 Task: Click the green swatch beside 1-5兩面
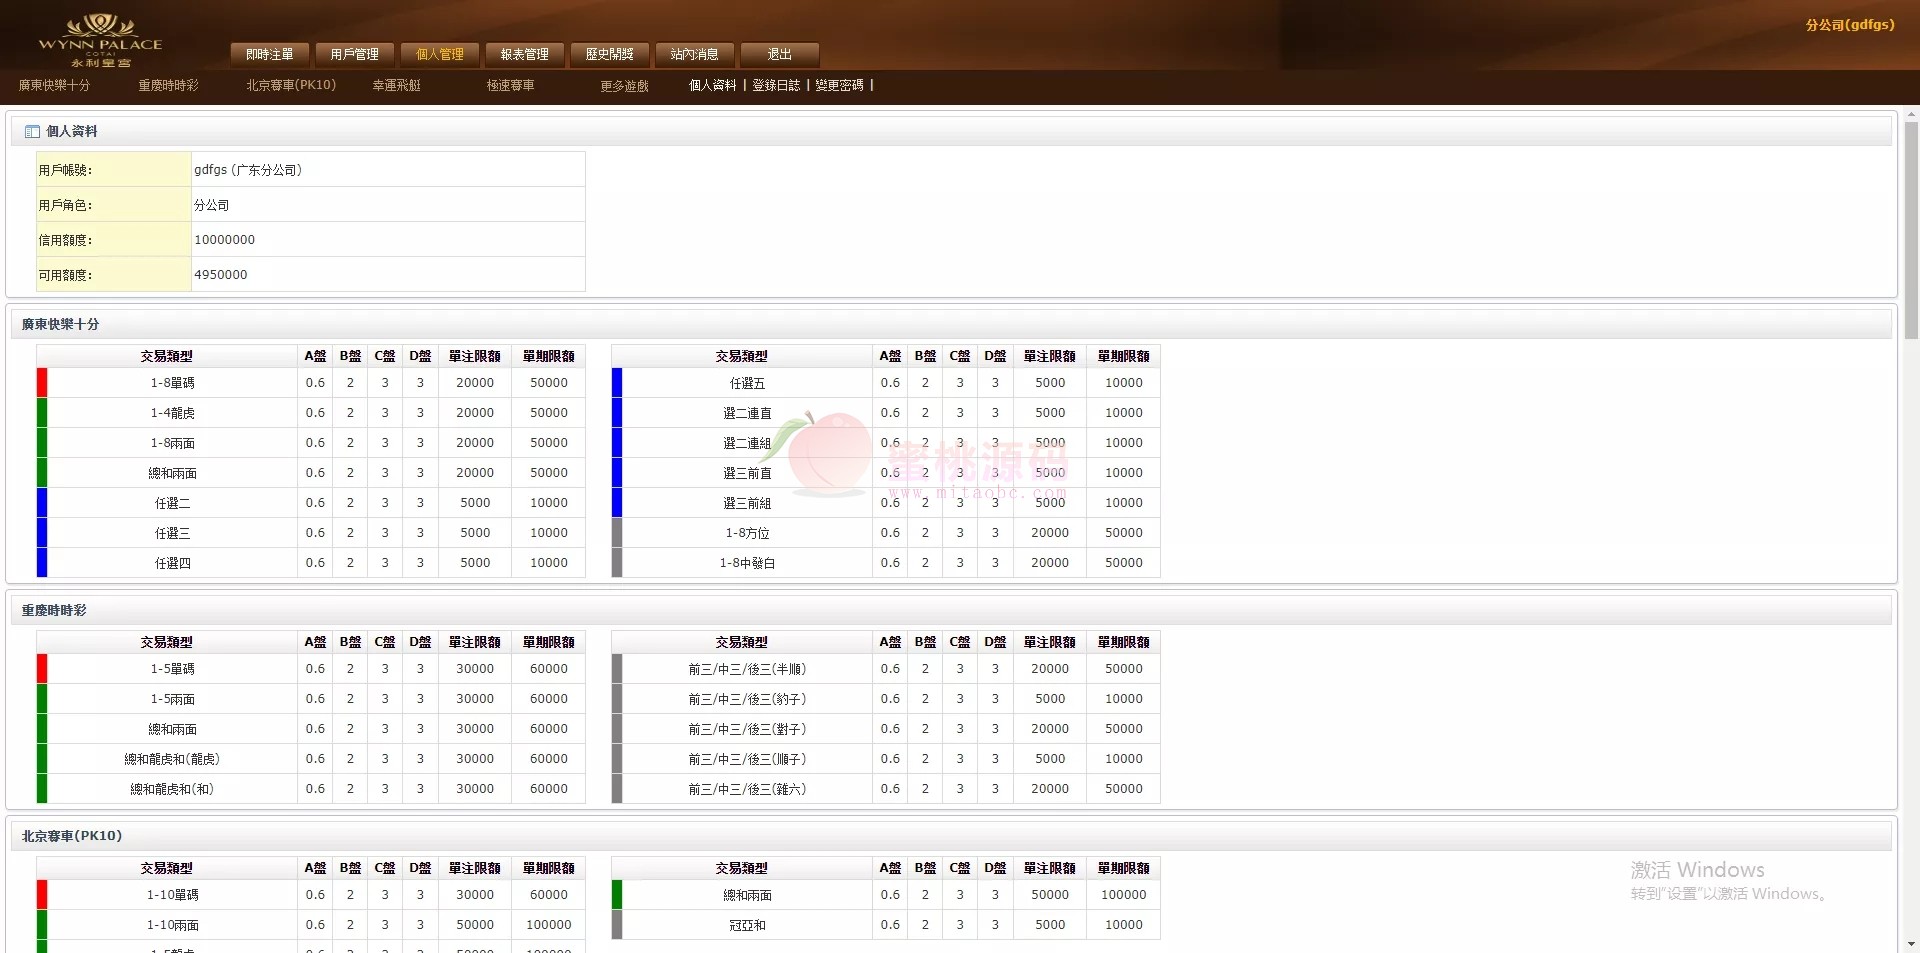coord(42,699)
